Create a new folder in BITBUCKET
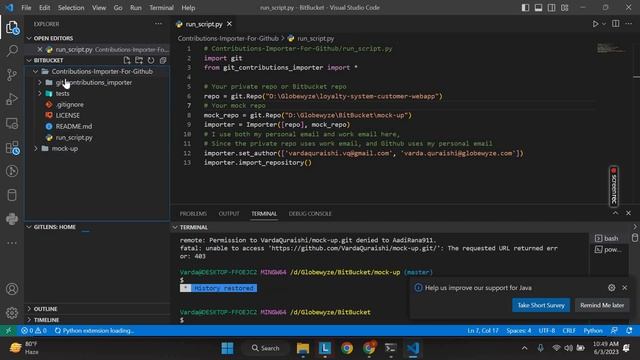Screen dimensions: 640x360 pyautogui.click(x=139, y=60)
